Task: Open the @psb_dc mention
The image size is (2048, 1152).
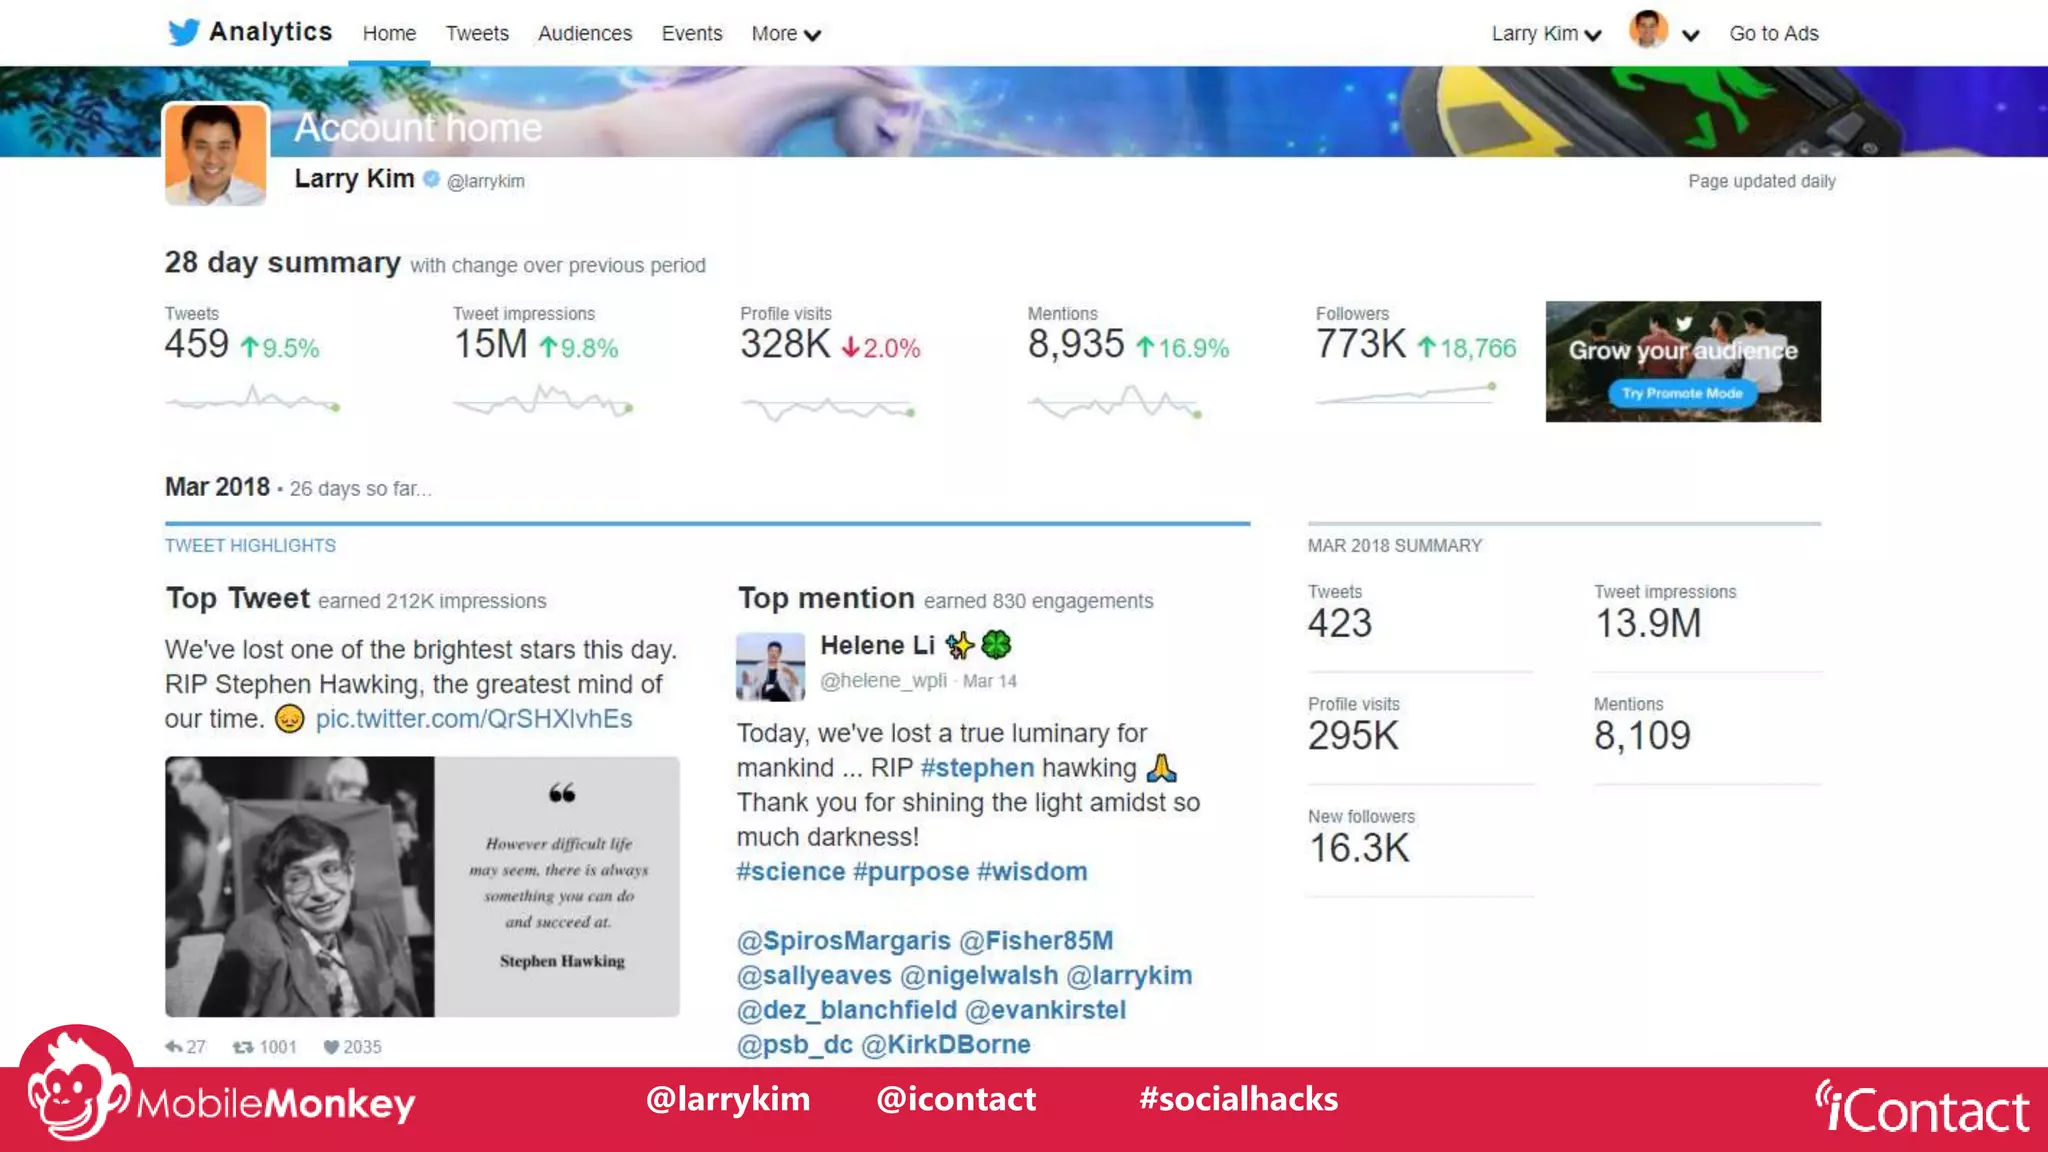Action: 795,1045
